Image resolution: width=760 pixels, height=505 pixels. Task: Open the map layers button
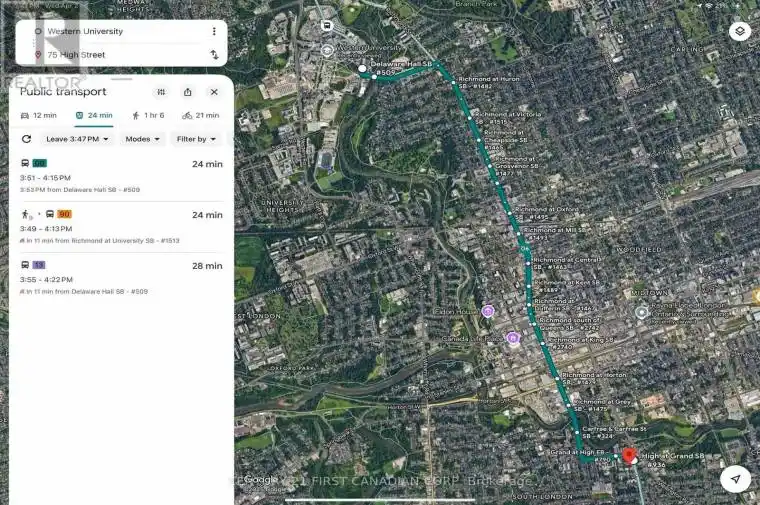click(740, 32)
